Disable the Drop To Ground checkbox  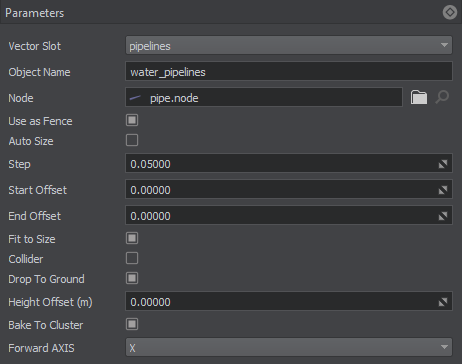click(132, 278)
